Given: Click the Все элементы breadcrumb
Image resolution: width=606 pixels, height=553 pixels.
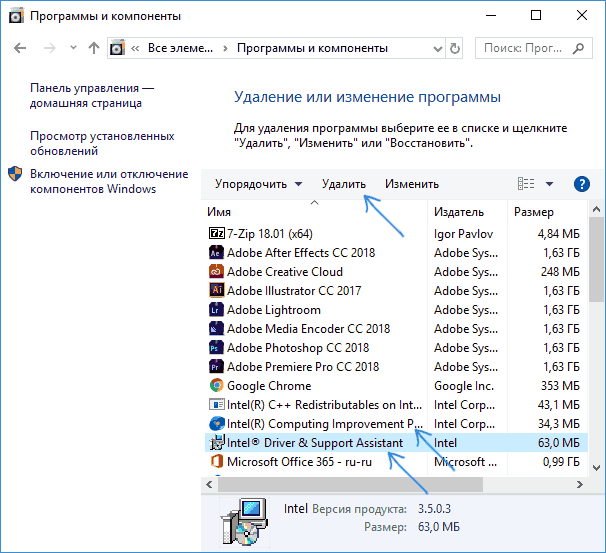Looking at the screenshot, I should point(180,48).
